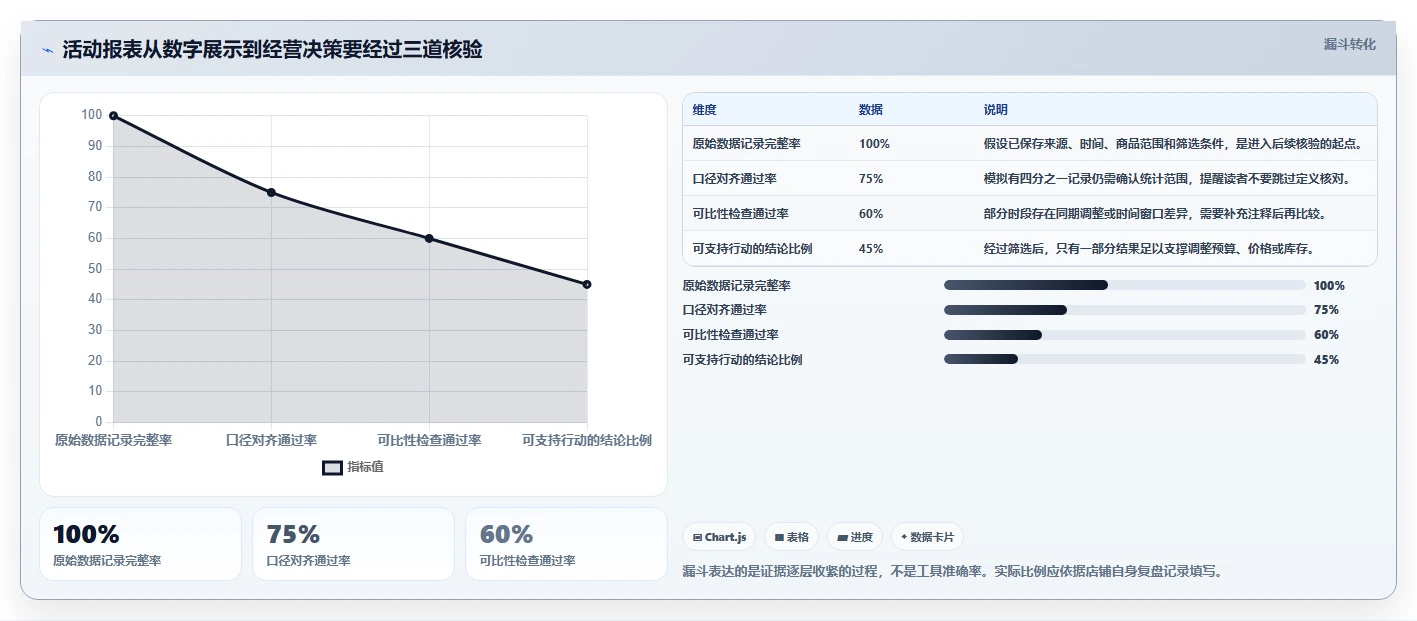Click the 漏斗转化 label in header
The width and height of the screenshot is (1417, 621).
click(1350, 44)
